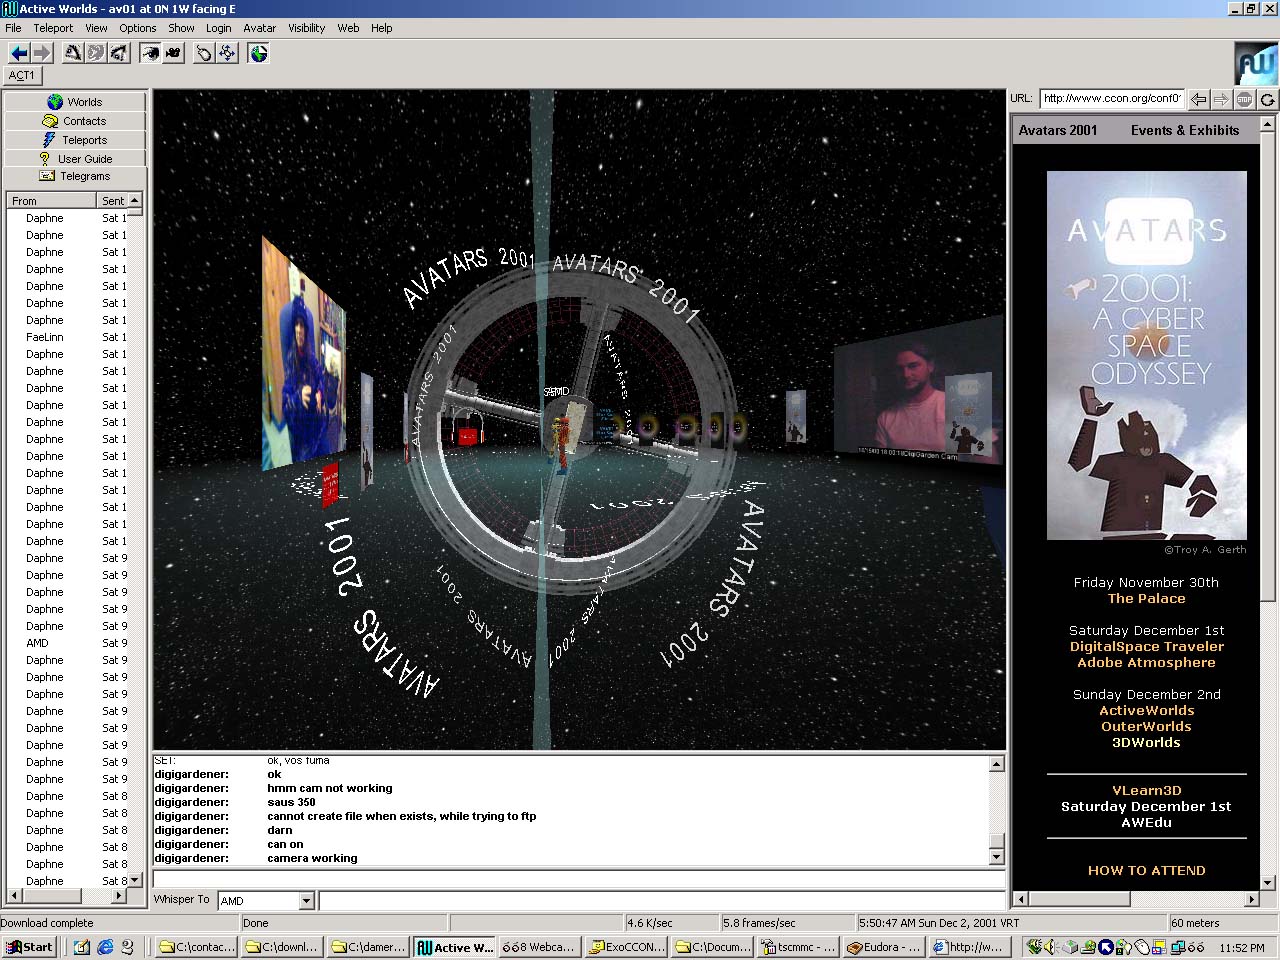The width and height of the screenshot is (1280, 960).
Task: Open the Visibility menu
Action: [306, 28]
